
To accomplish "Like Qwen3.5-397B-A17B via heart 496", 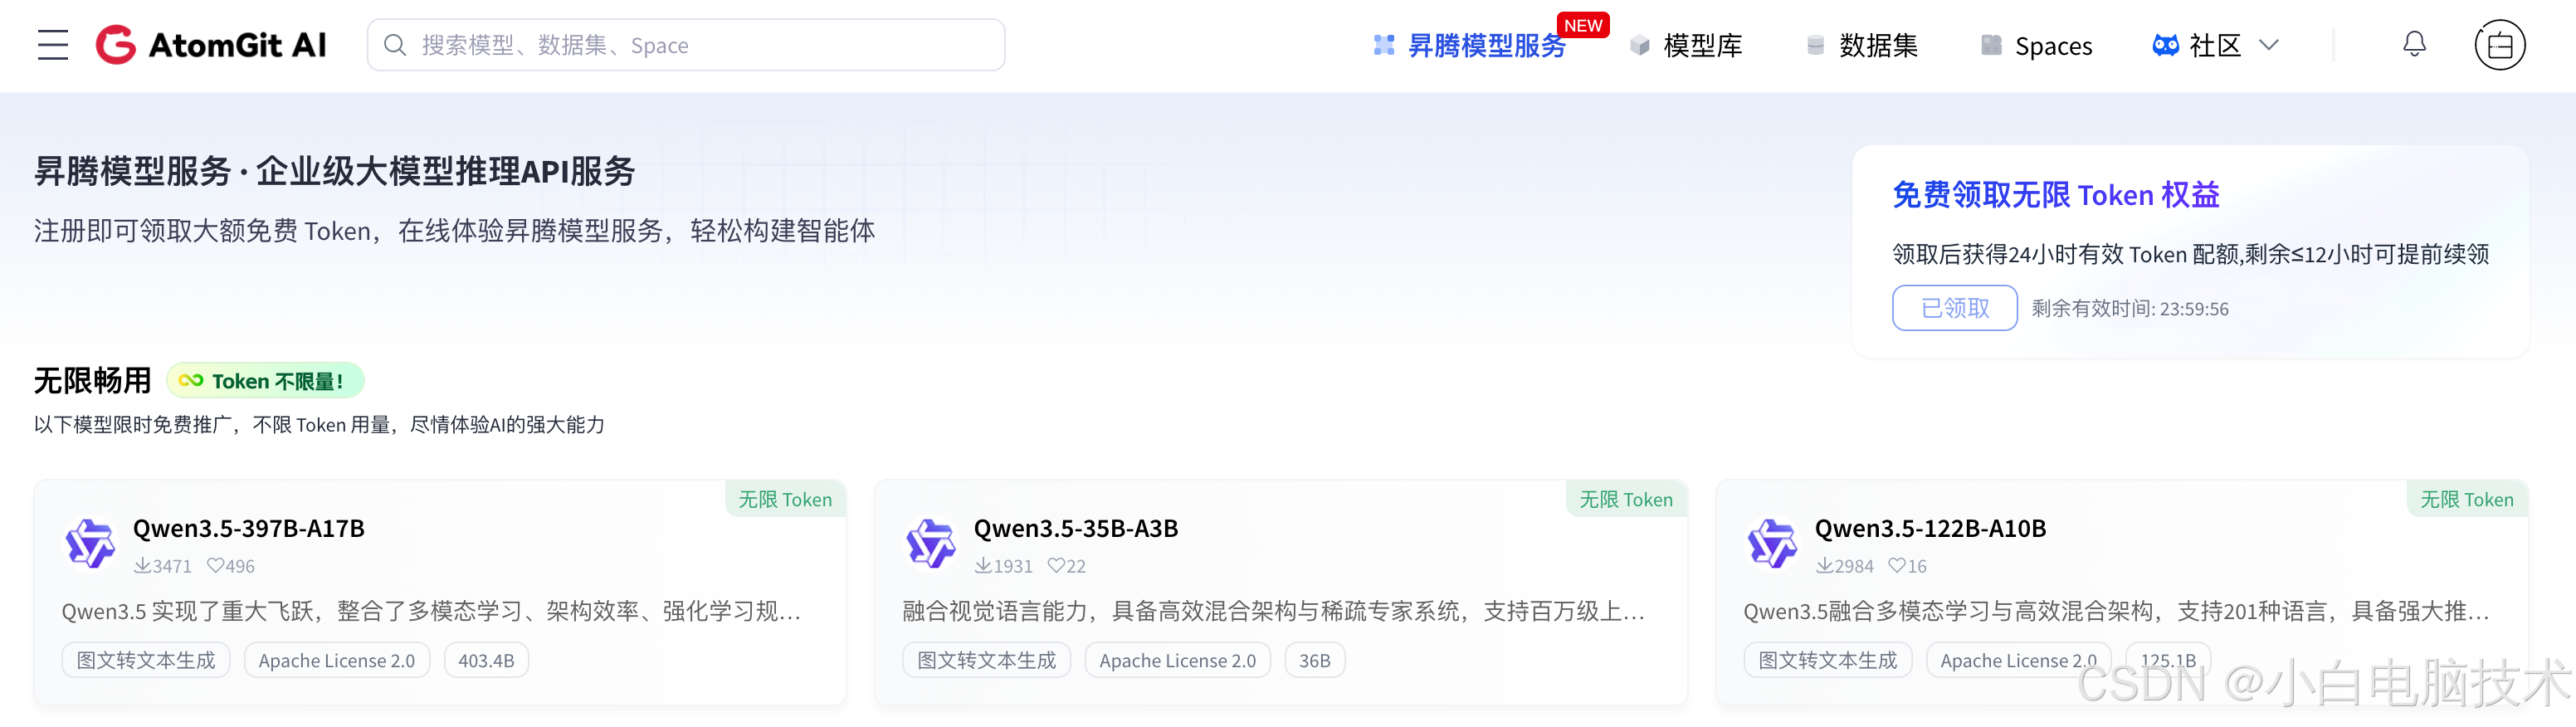I will tap(215, 566).
